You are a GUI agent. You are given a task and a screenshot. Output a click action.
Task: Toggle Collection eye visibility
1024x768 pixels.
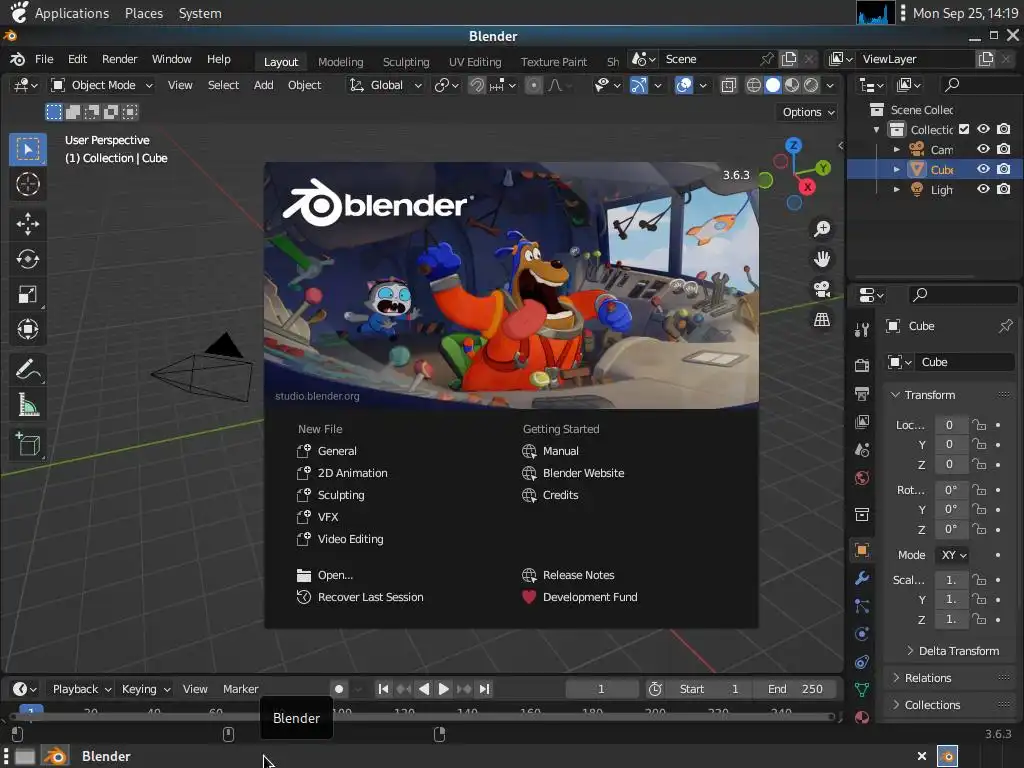coord(983,129)
